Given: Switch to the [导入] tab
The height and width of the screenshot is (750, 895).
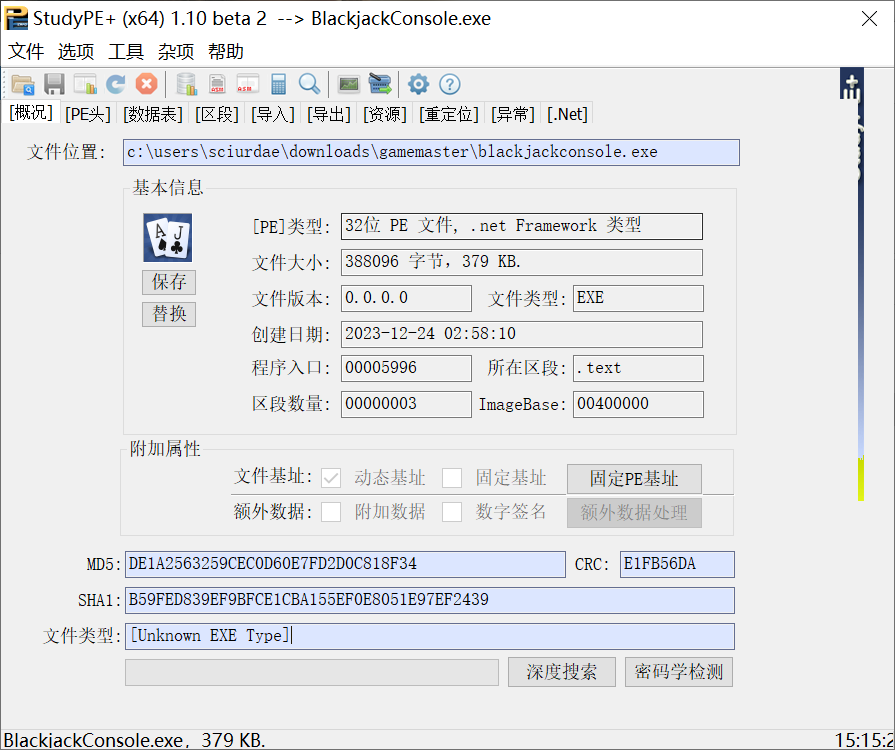Looking at the screenshot, I should point(273,114).
